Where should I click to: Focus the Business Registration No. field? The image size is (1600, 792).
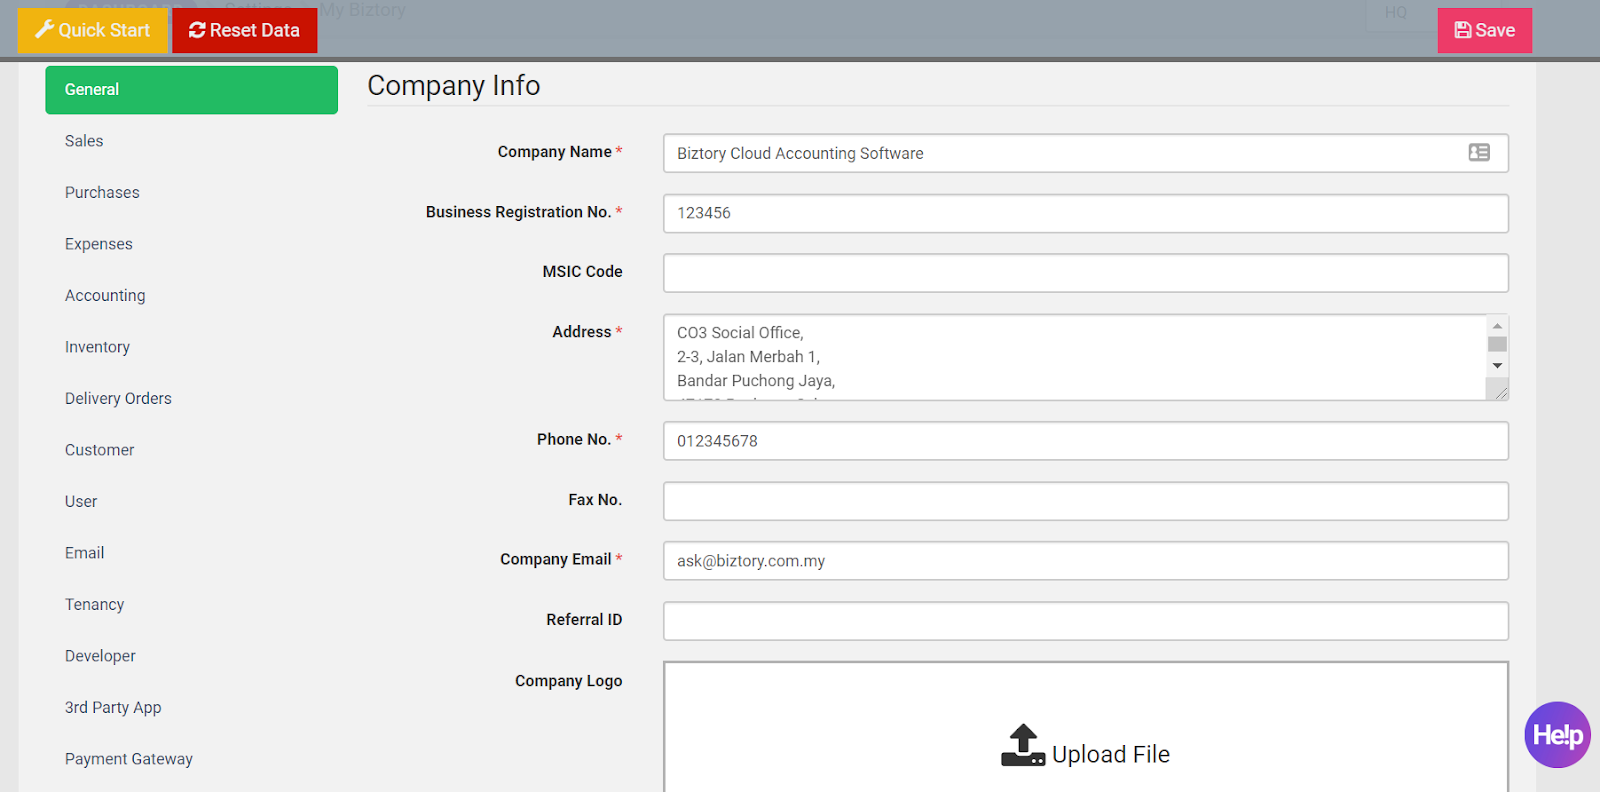click(x=1085, y=213)
